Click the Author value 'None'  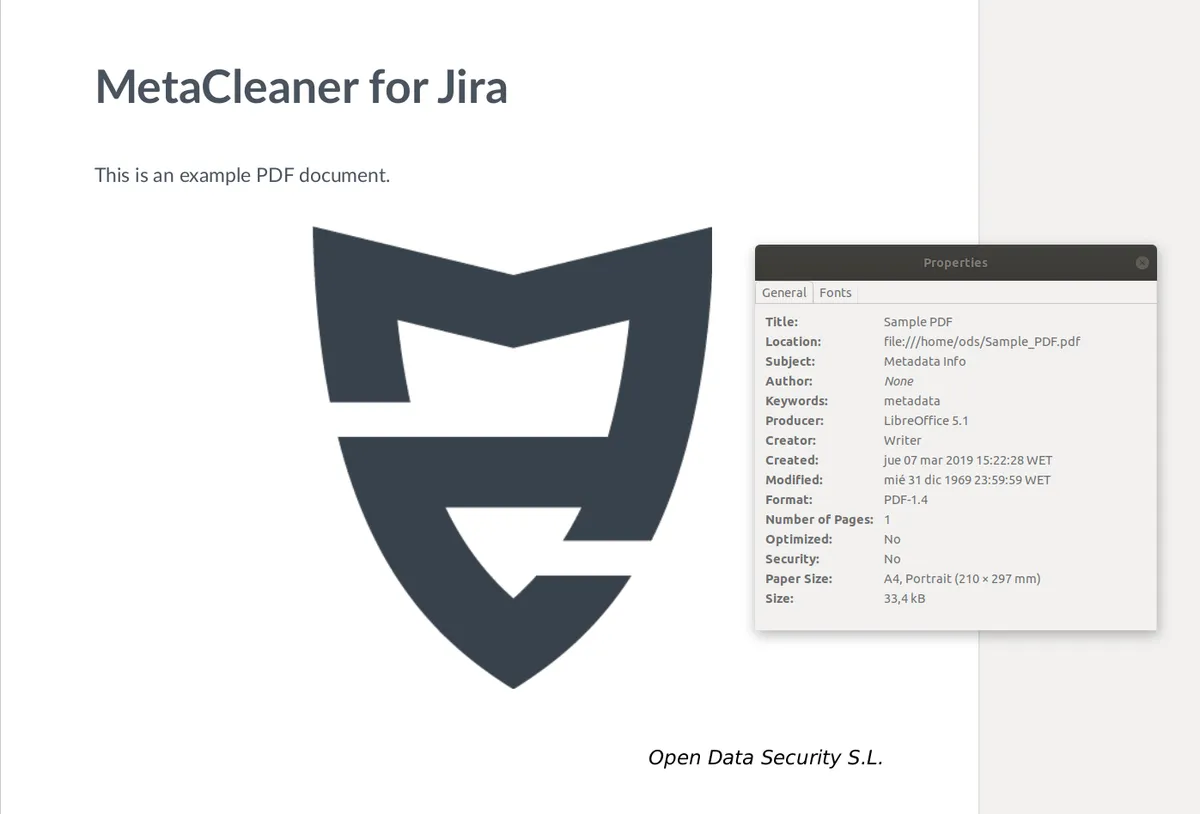coord(899,381)
